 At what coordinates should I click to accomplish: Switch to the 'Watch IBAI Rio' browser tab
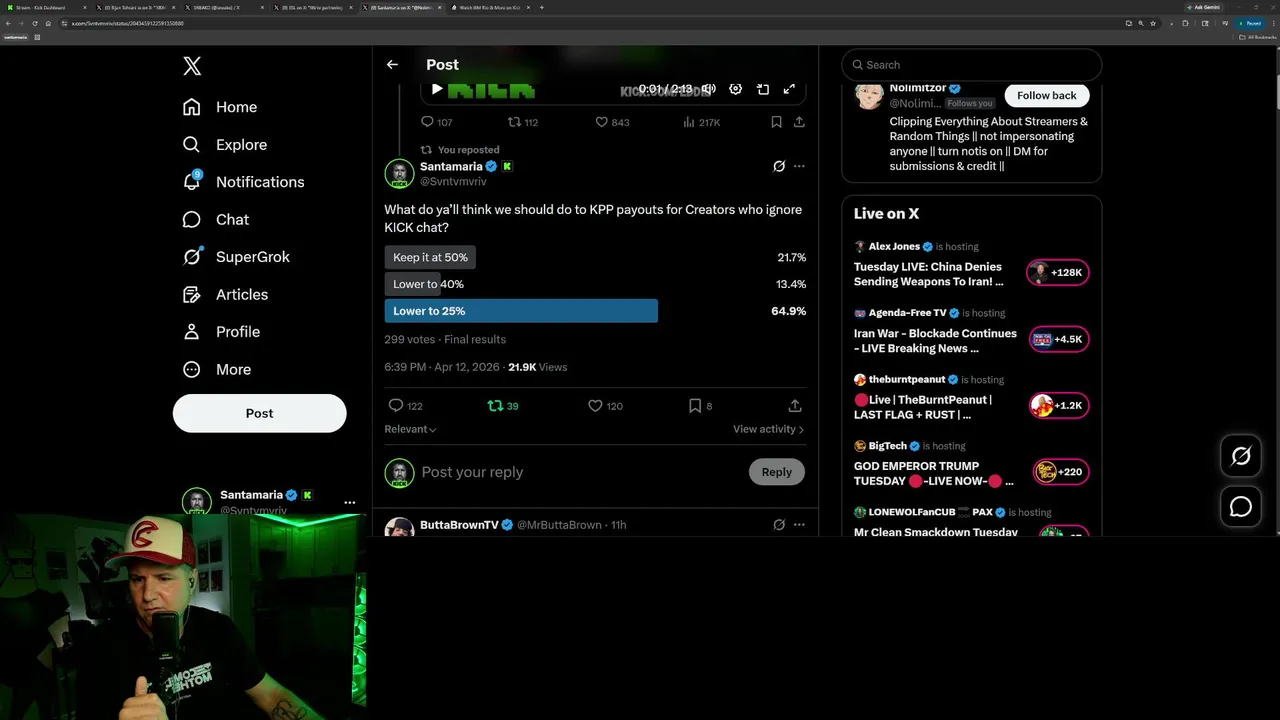pos(488,7)
